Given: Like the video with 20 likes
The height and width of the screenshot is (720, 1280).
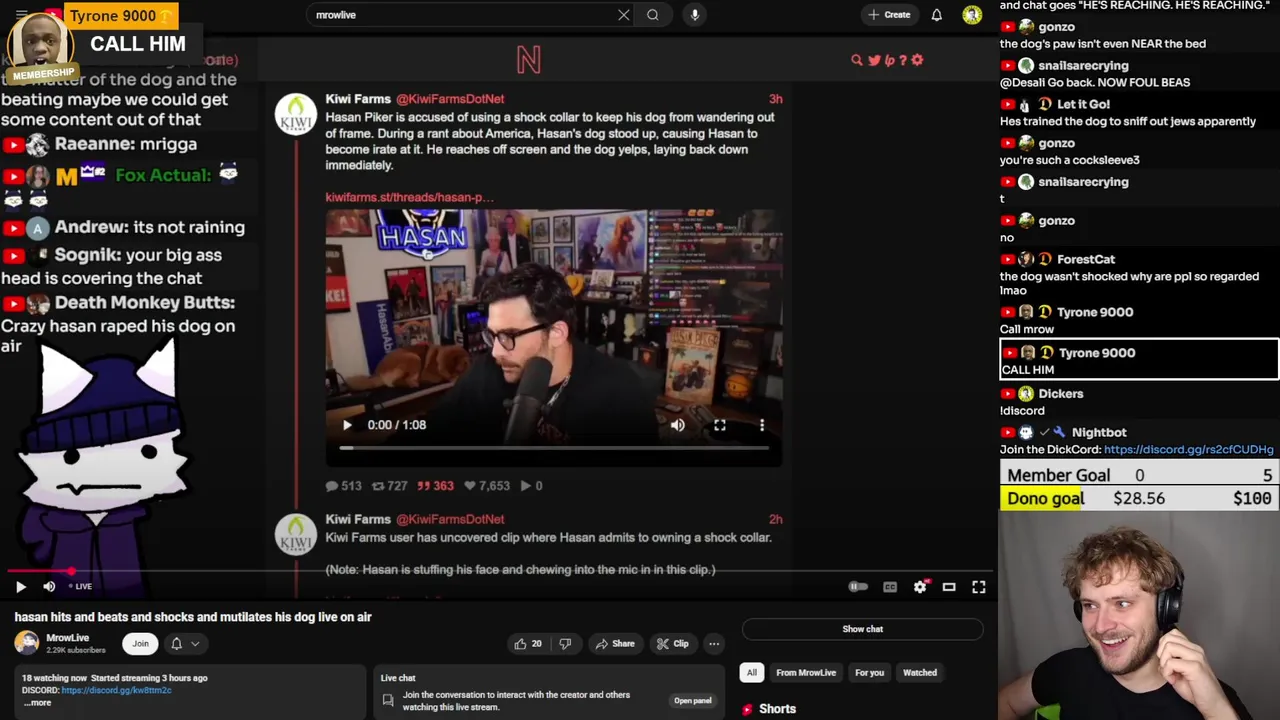Looking at the screenshot, I should 528,644.
